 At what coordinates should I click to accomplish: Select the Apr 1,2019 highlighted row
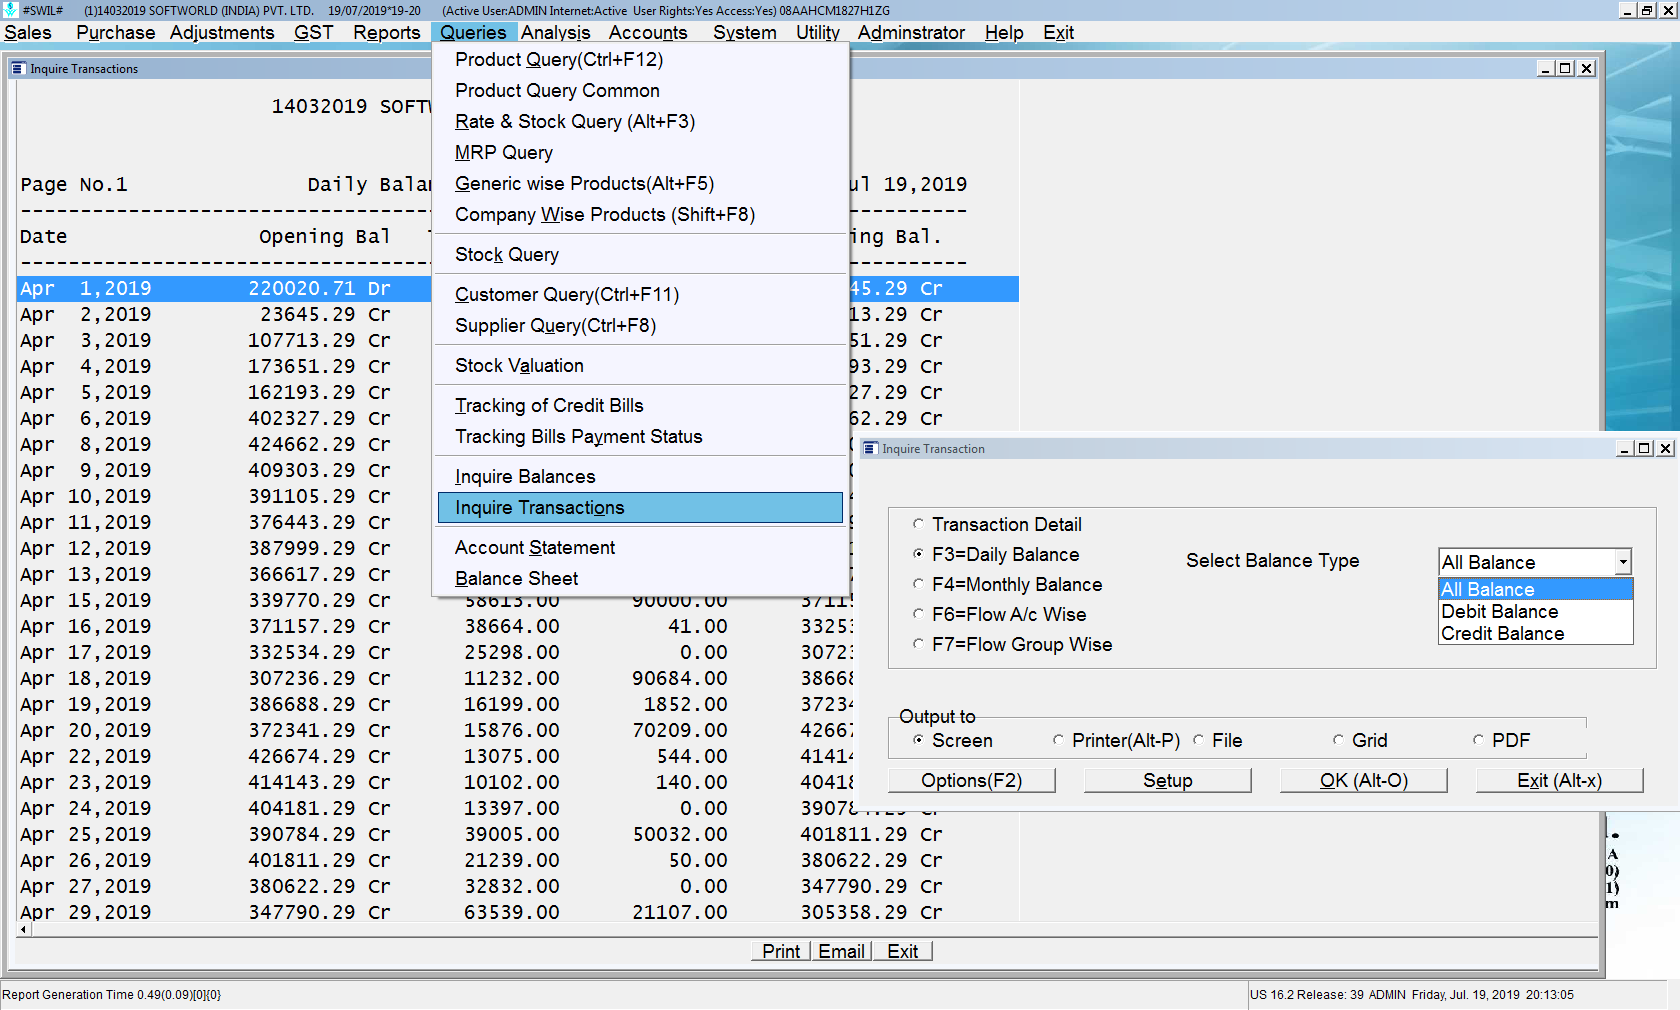click(x=518, y=289)
